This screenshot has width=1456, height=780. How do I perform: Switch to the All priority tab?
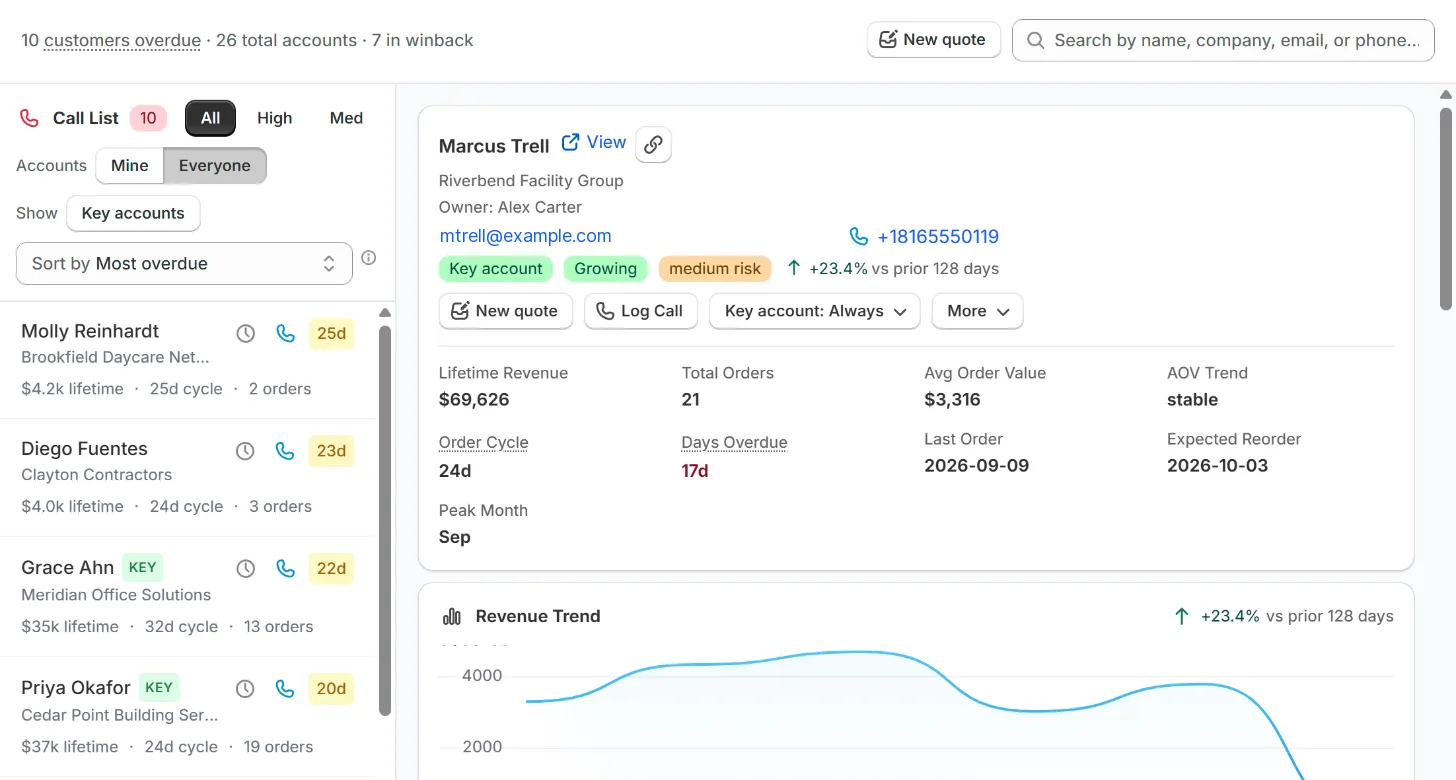(210, 118)
